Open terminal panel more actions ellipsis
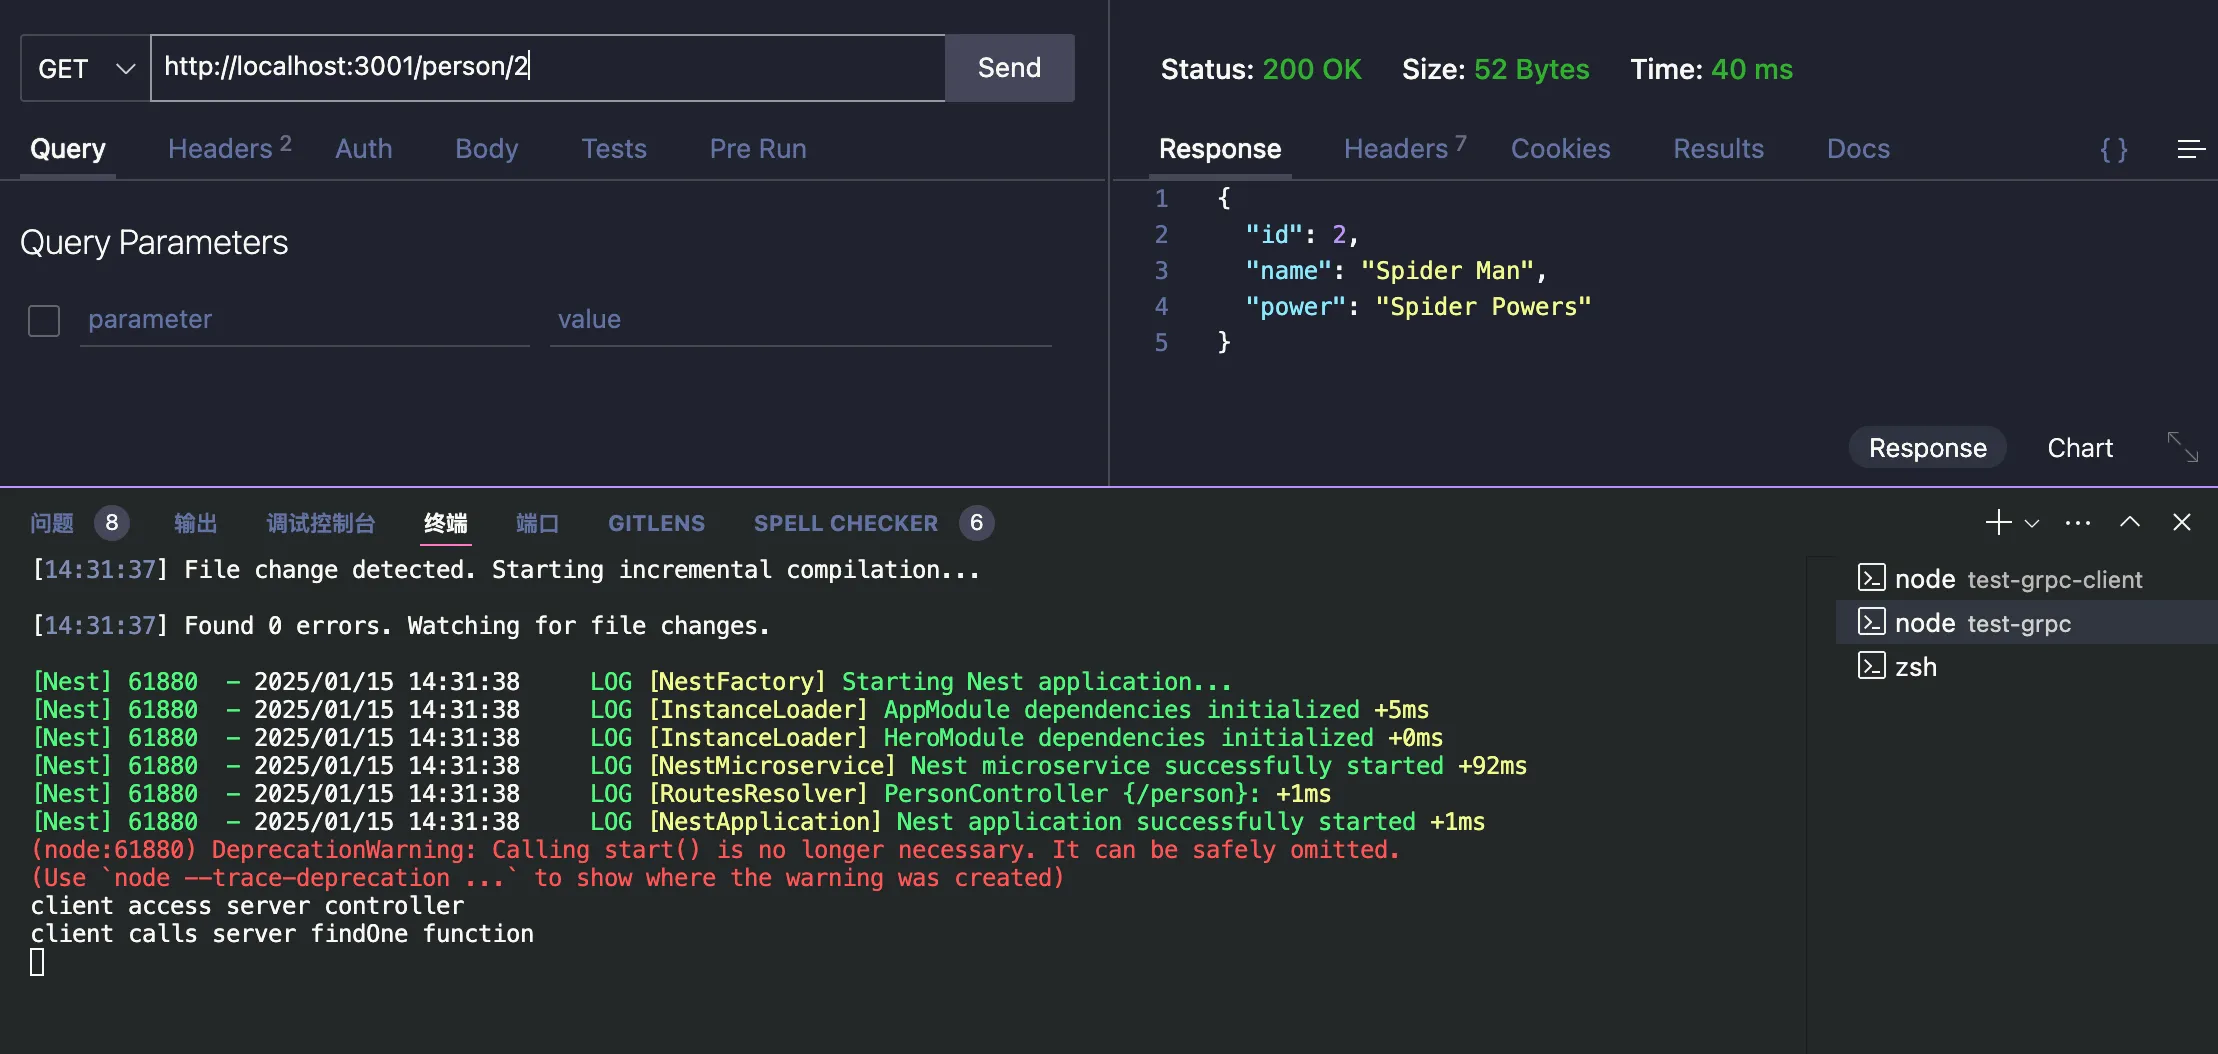Image resolution: width=2218 pixels, height=1054 pixels. [2077, 522]
